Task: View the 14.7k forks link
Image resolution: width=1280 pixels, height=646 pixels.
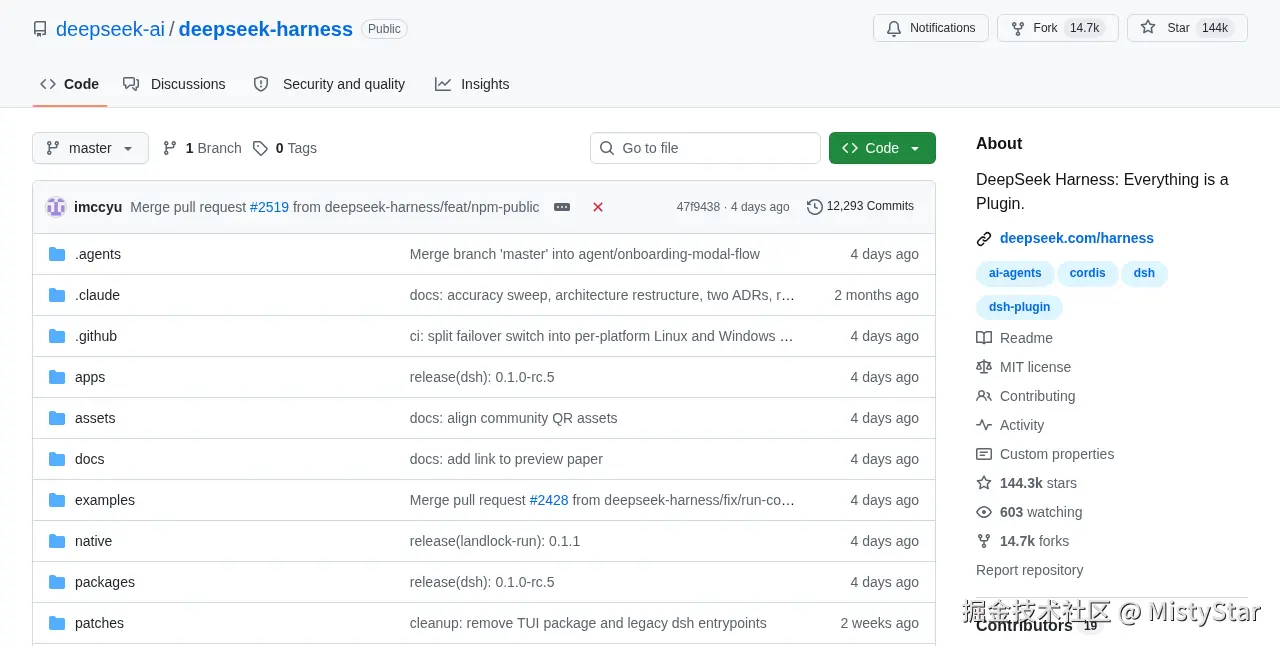Action: (1034, 541)
